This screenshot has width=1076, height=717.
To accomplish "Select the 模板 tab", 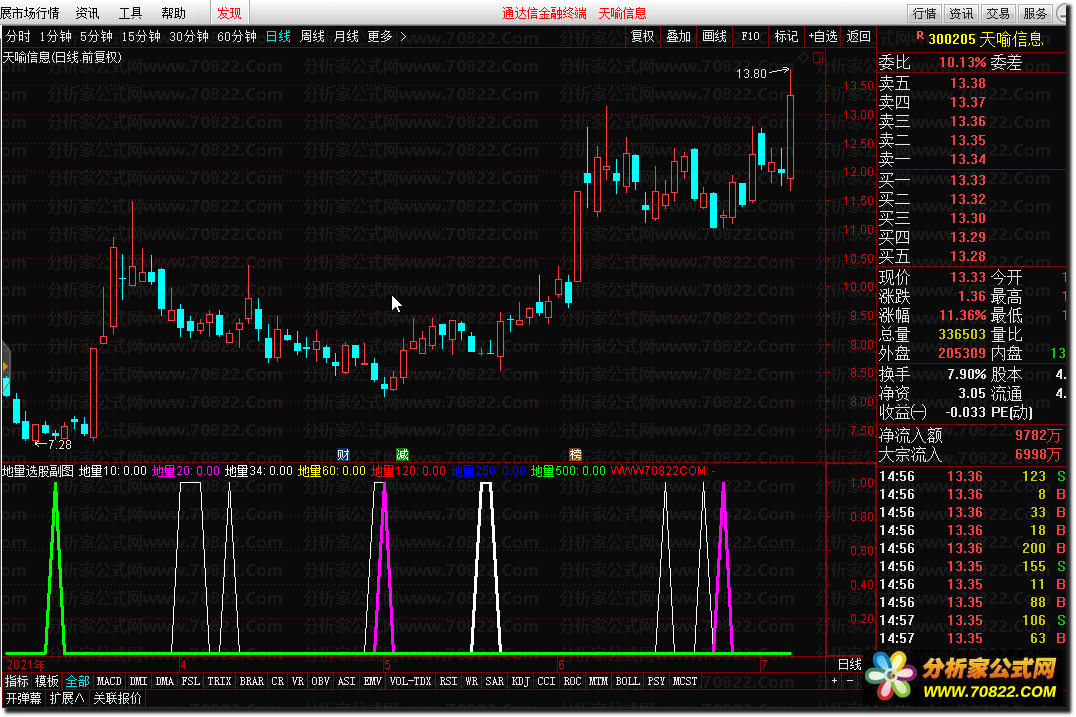I will tap(47, 681).
